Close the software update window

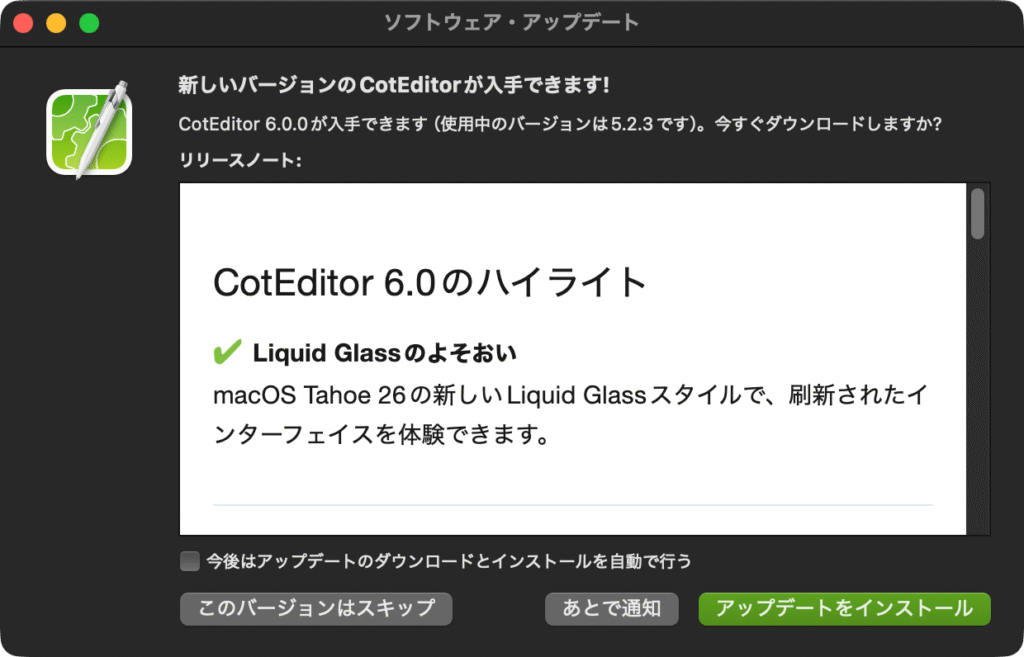24,23
